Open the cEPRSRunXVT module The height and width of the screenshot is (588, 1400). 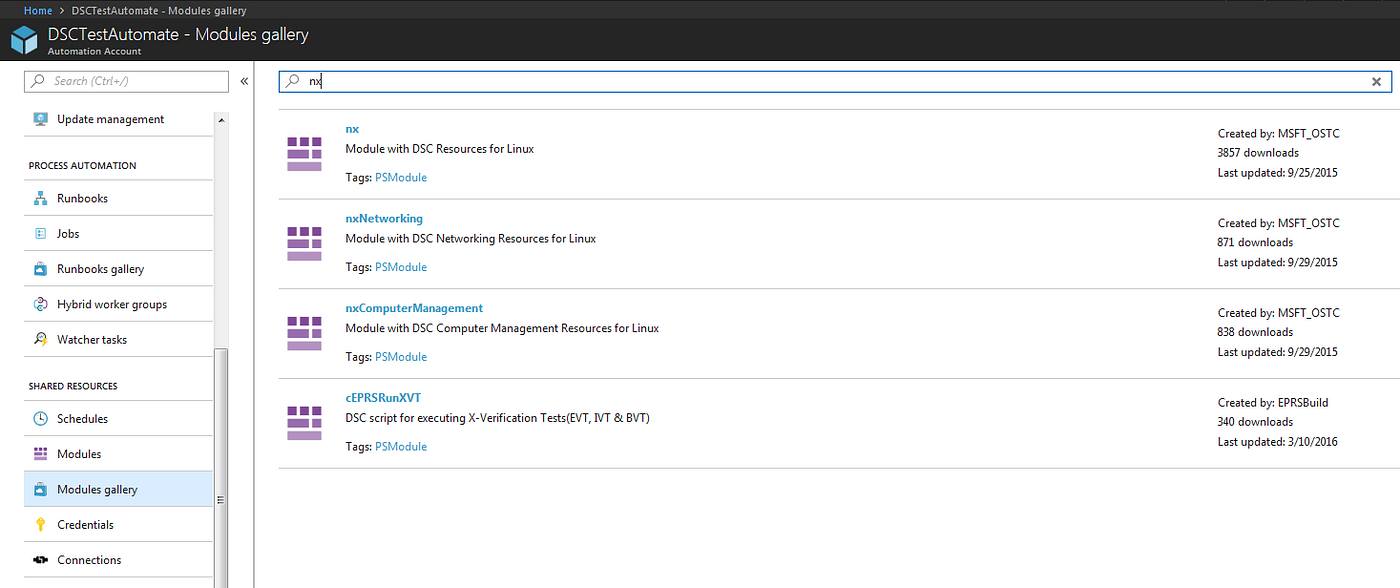[x=383, y=397]
